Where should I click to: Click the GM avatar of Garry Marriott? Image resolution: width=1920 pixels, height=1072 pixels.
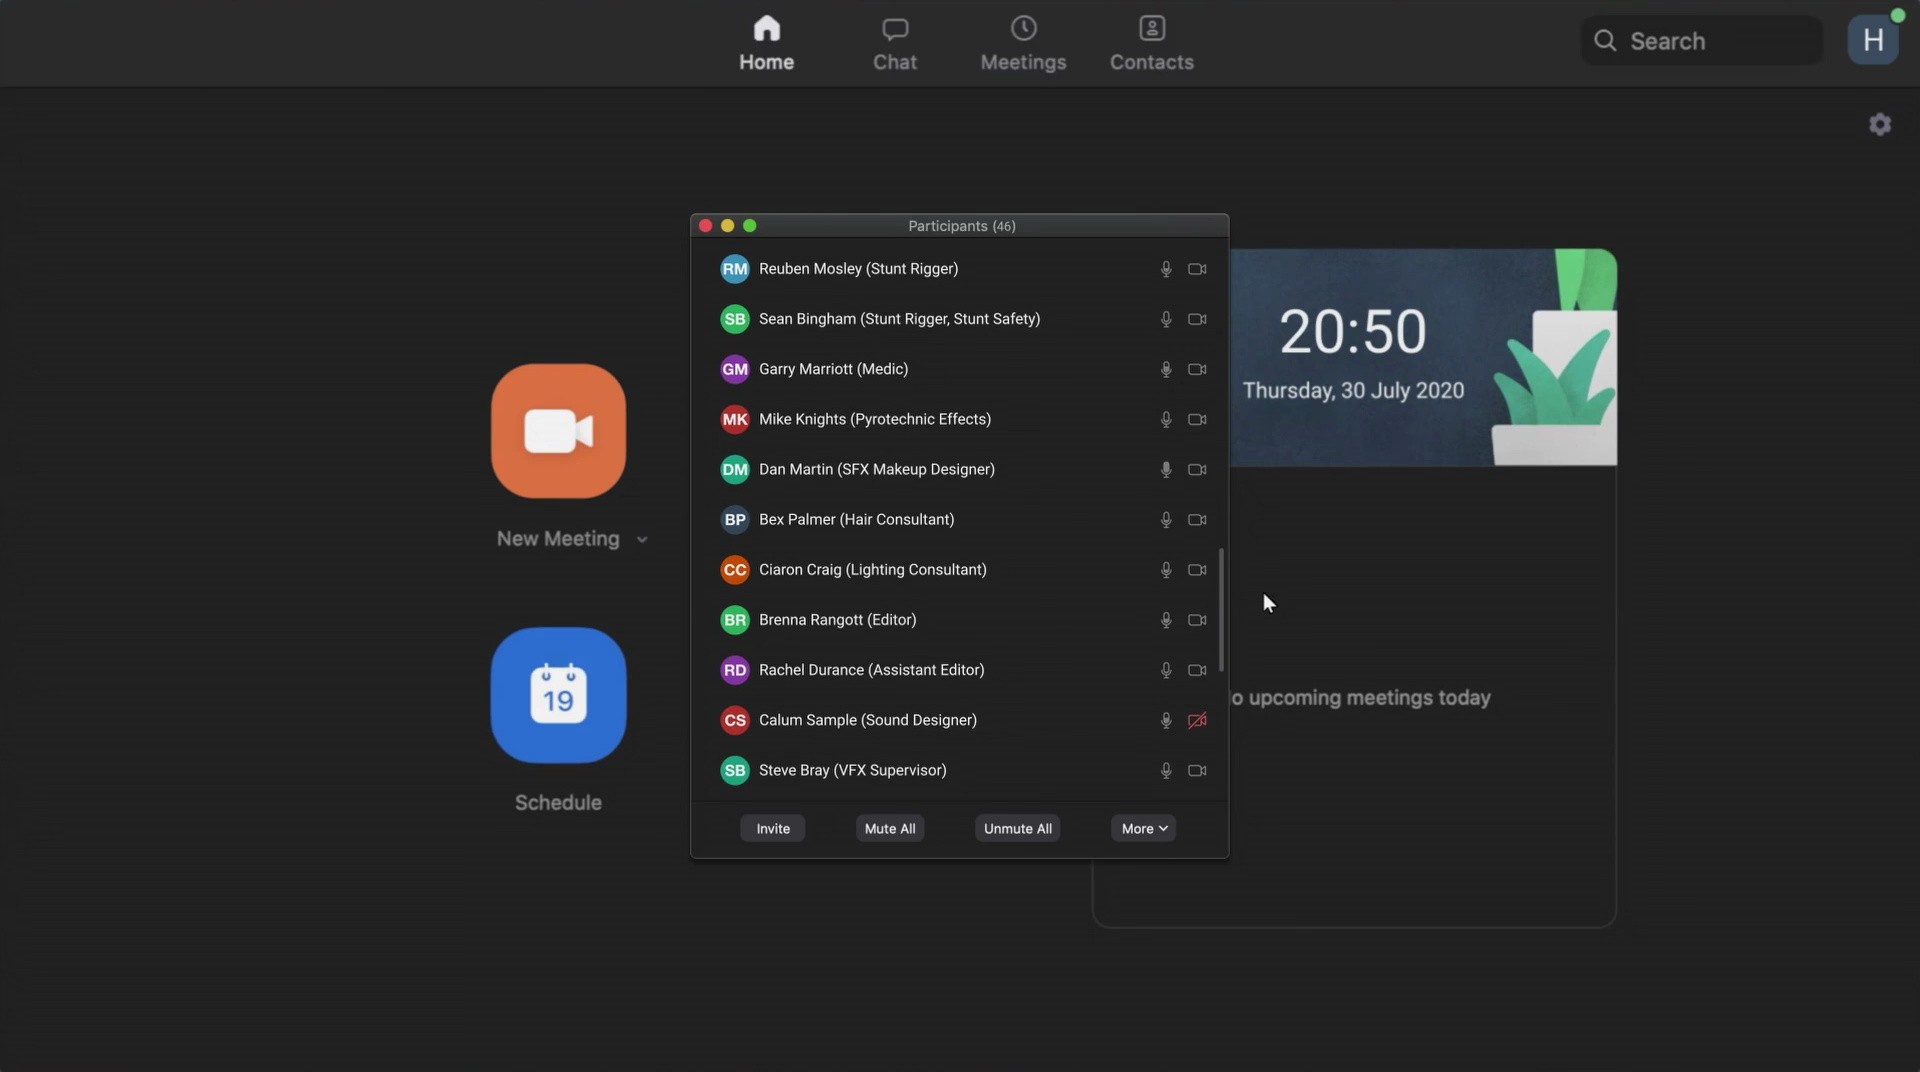(x=735, y=369)
